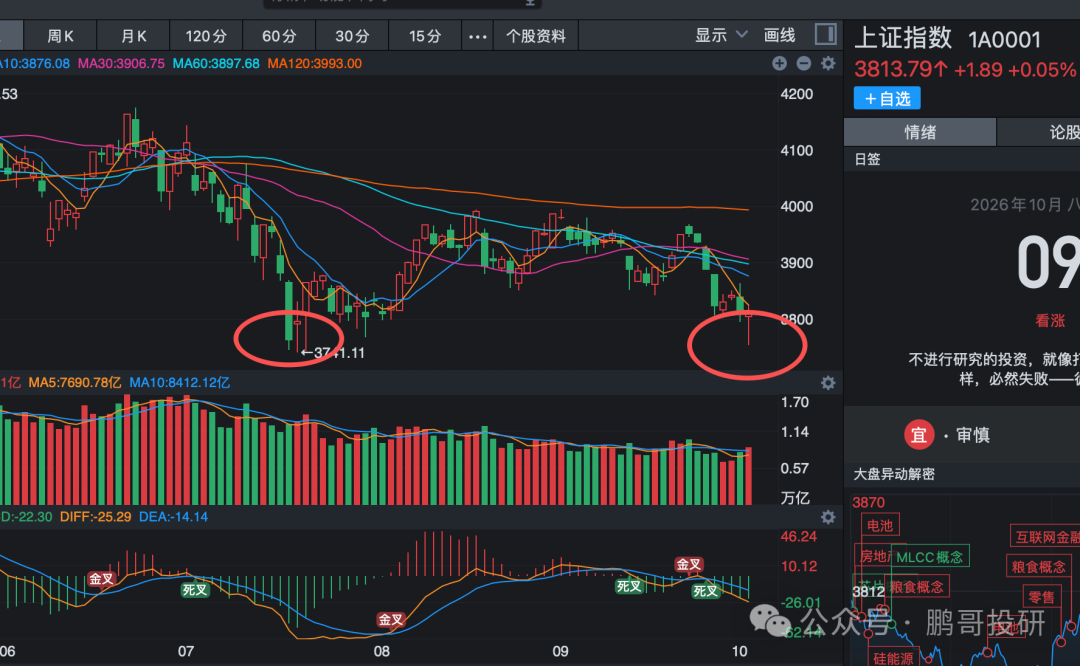The width and height of the screenshot is (1080, 666).
Task: Click the MA30:3906.75 indicator label
Action: 121,63
